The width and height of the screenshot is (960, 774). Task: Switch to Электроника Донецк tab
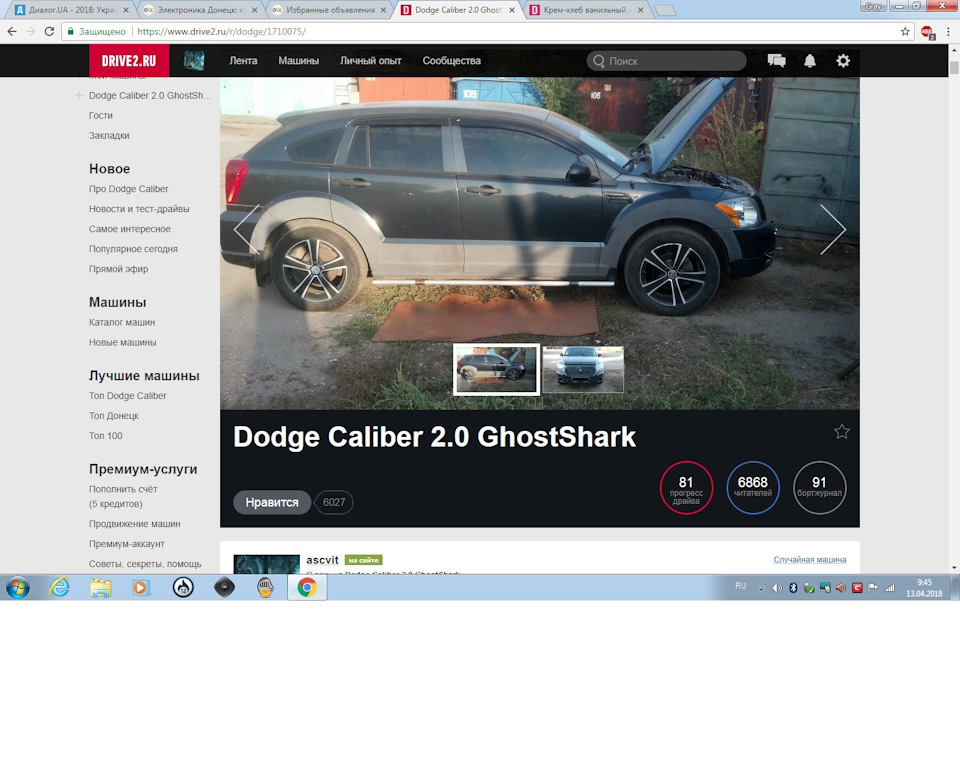(x=200, y=10)
